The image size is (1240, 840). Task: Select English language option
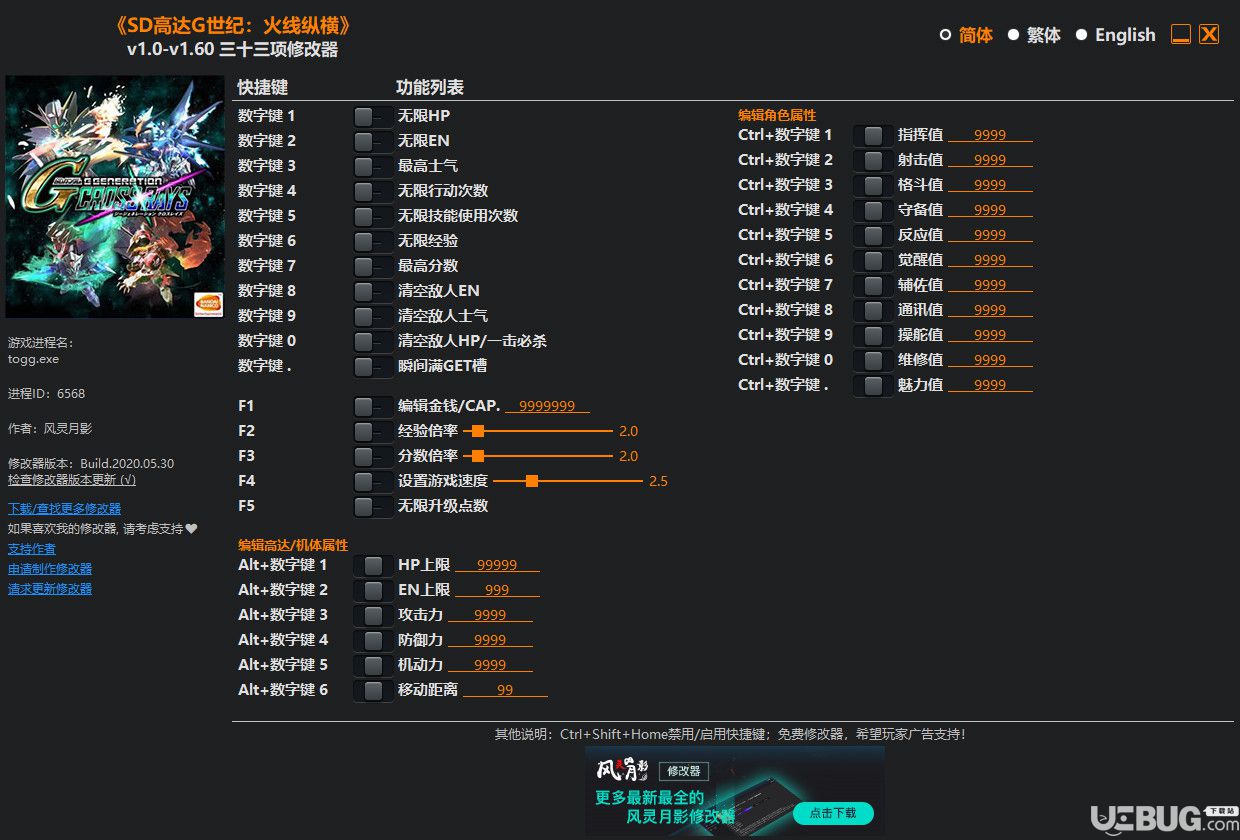point(1115,35)
